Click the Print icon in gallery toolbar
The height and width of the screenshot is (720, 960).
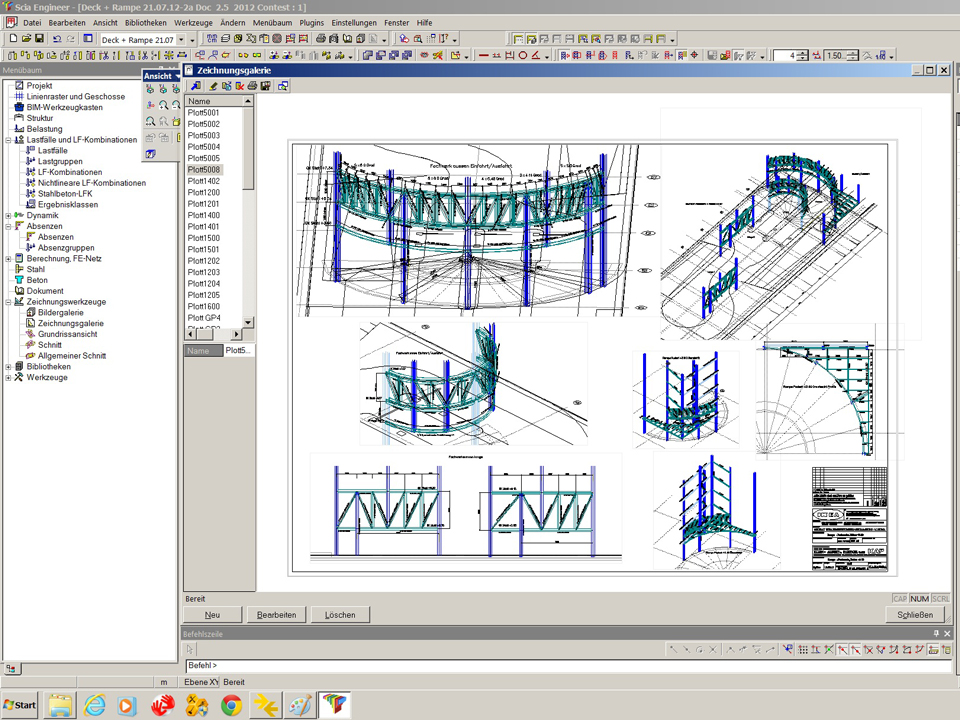253,86
